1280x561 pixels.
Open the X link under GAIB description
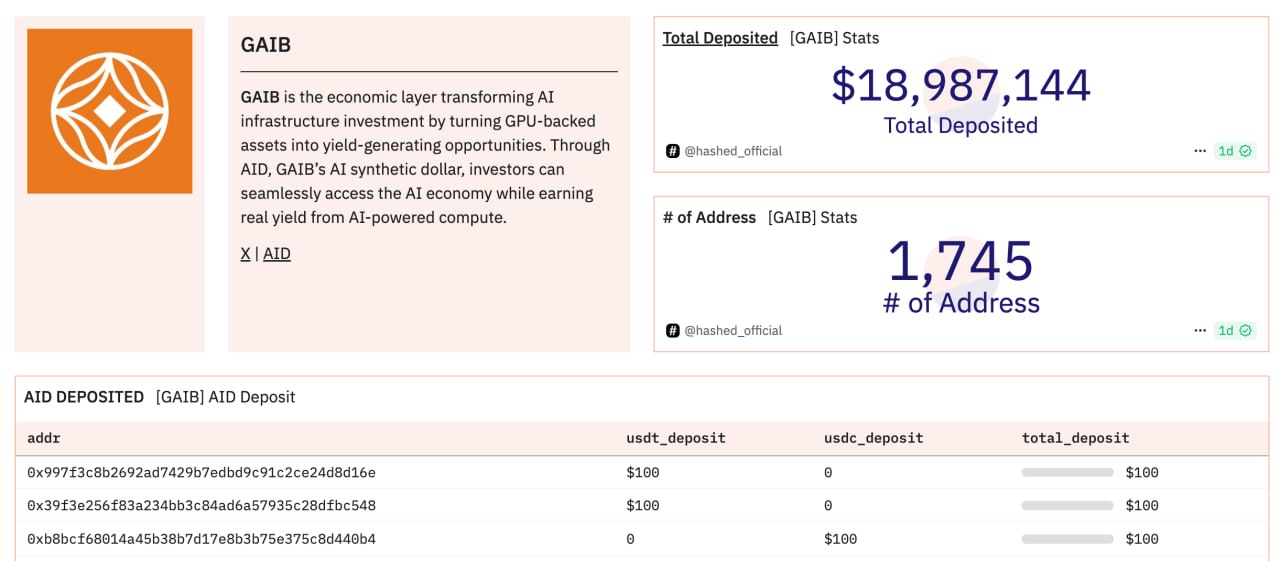coord(245,254)
